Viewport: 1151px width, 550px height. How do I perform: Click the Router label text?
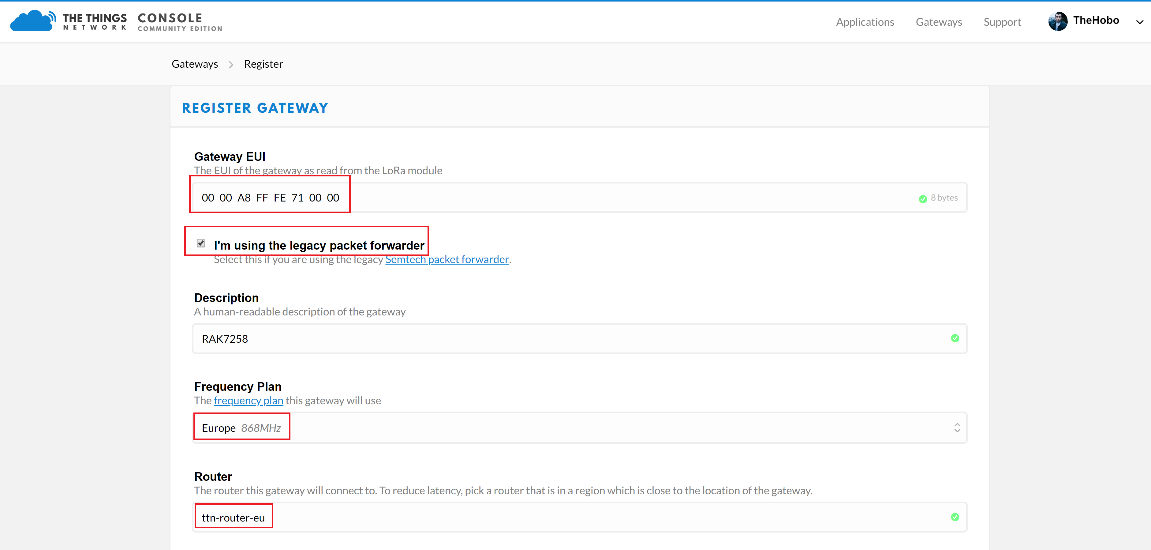click(213, 477)
